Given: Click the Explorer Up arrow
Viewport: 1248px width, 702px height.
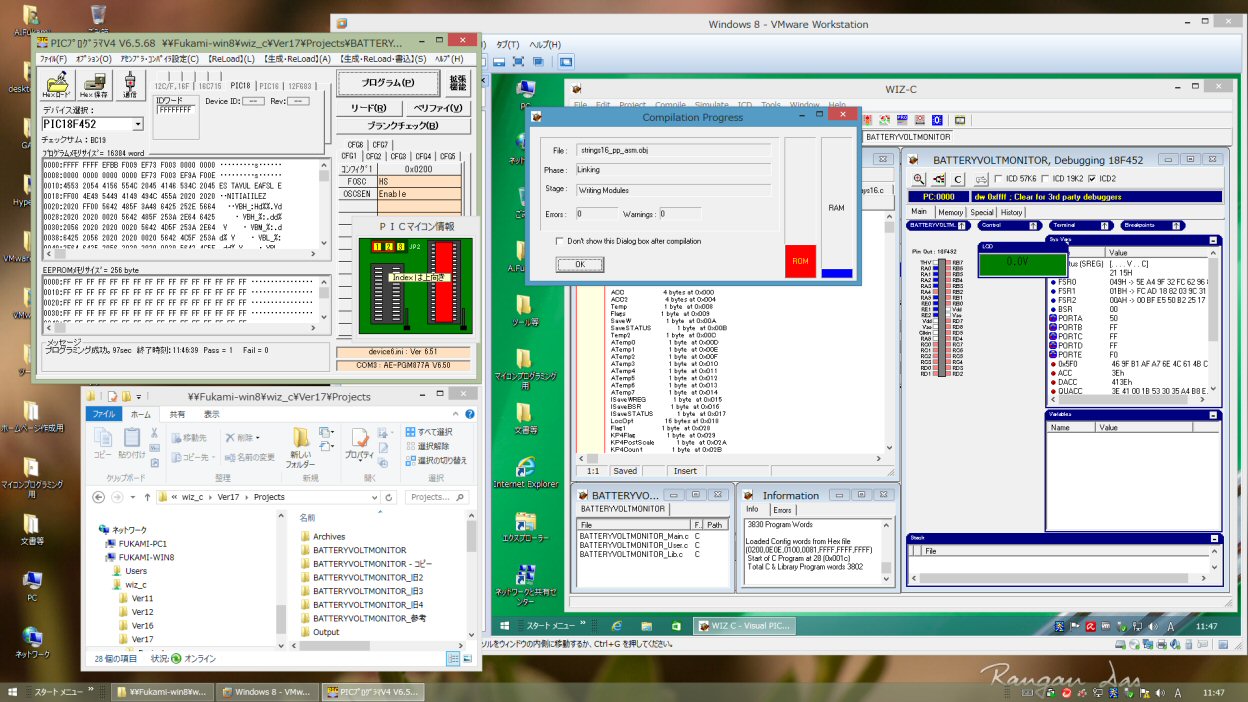Looking at the screenshot, I should [148, 497].
